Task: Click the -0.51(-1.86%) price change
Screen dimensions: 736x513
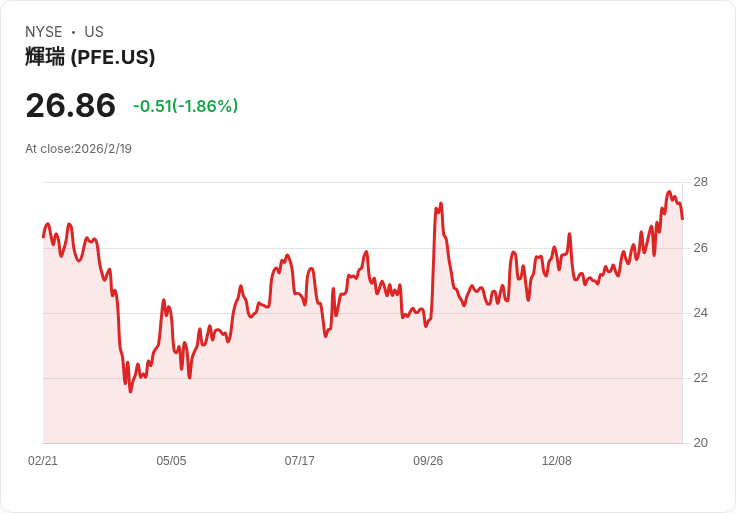Action: click(185, 106)
